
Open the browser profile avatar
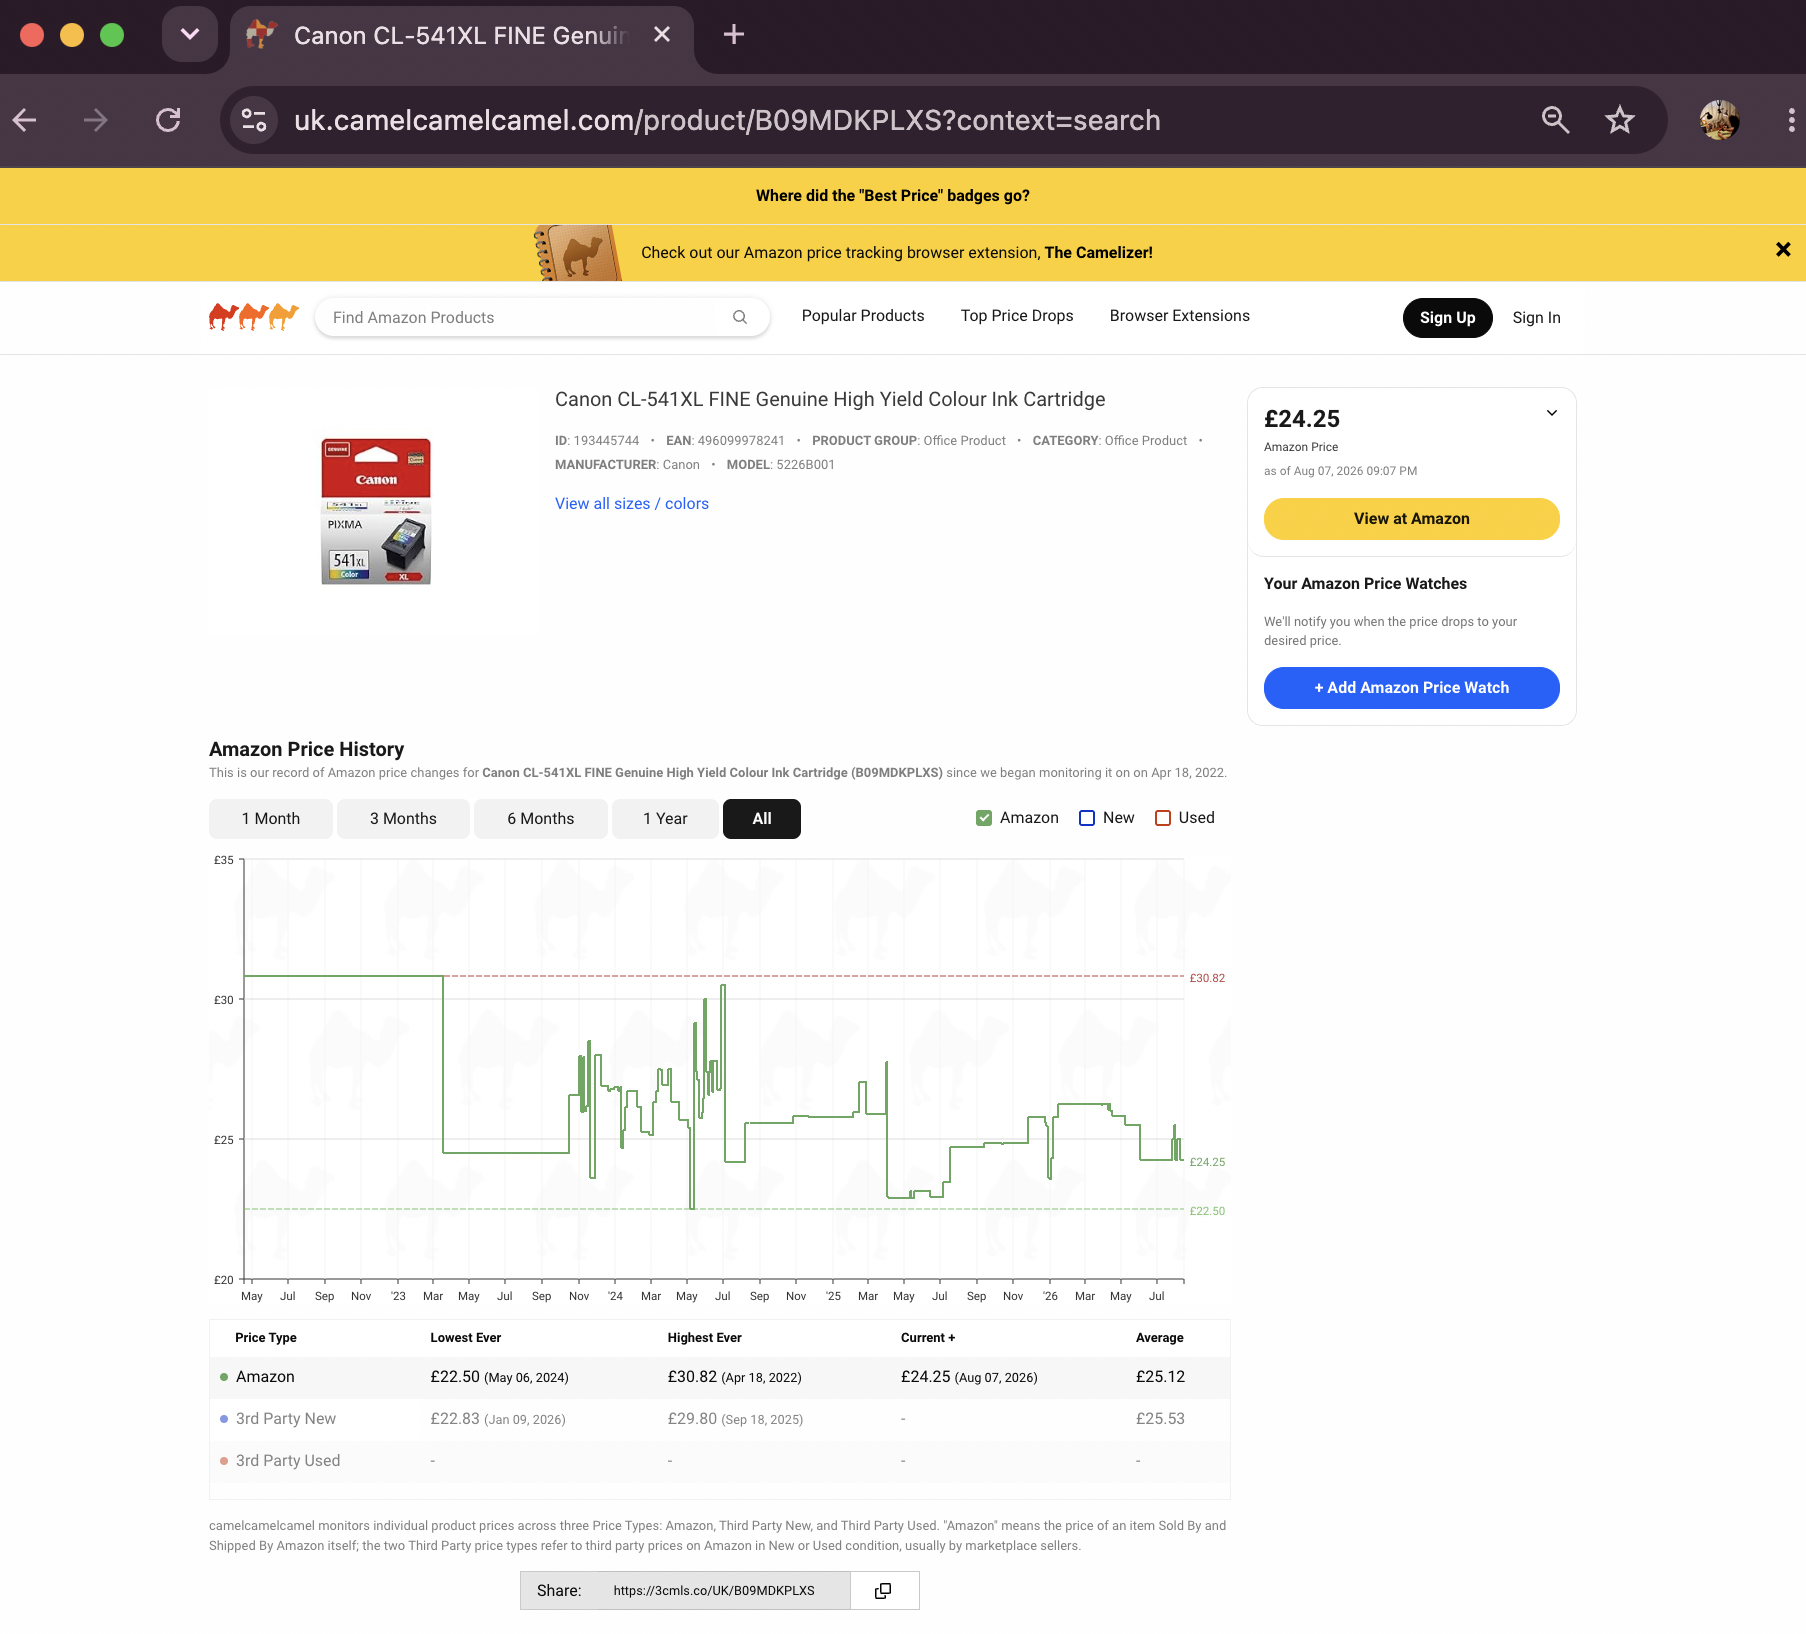tap(1719, 120)
